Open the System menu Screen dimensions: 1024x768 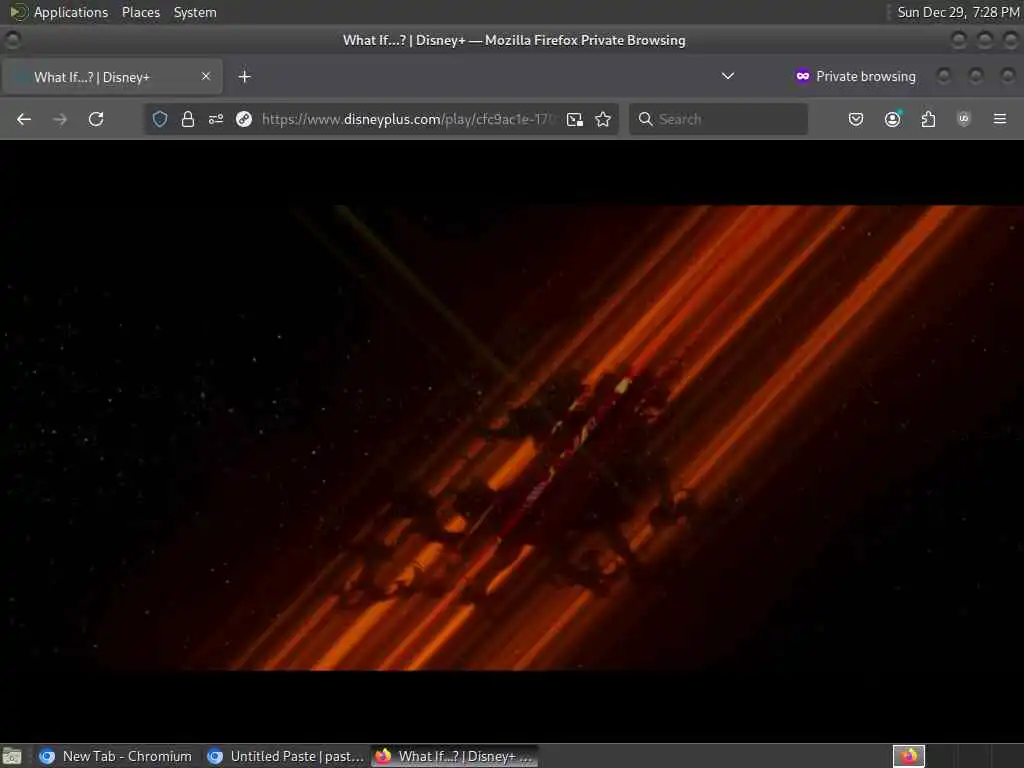point(195,12)
